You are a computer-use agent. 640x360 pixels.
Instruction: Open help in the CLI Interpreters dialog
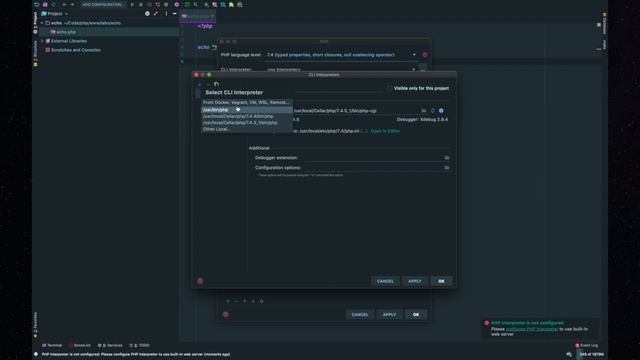[200, 281]
